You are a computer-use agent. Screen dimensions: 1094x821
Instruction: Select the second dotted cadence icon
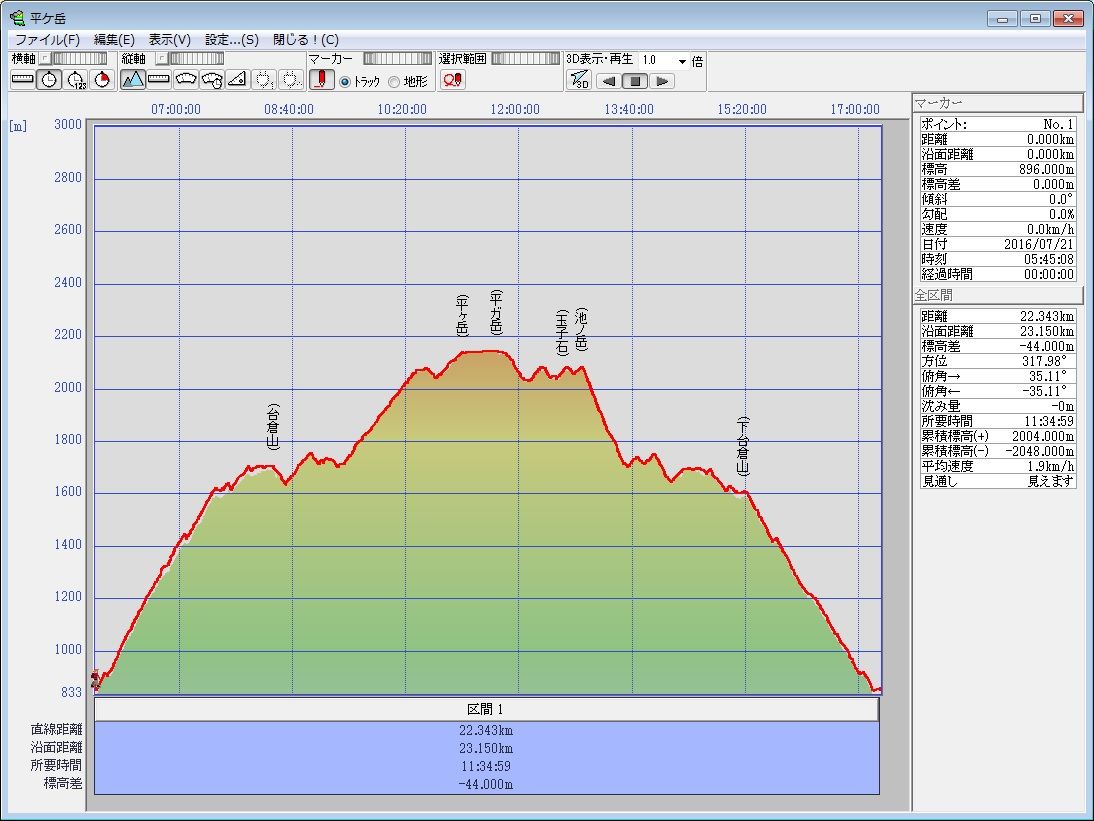click(290, 80)
